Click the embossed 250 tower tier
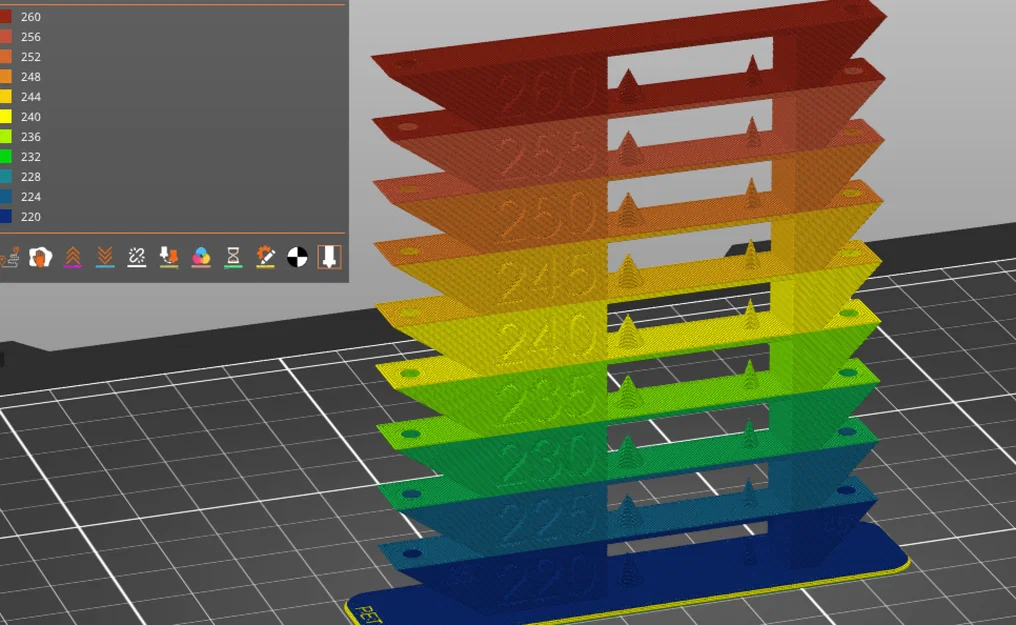This screenshot has width=1016, height=625. click(548, 217)
